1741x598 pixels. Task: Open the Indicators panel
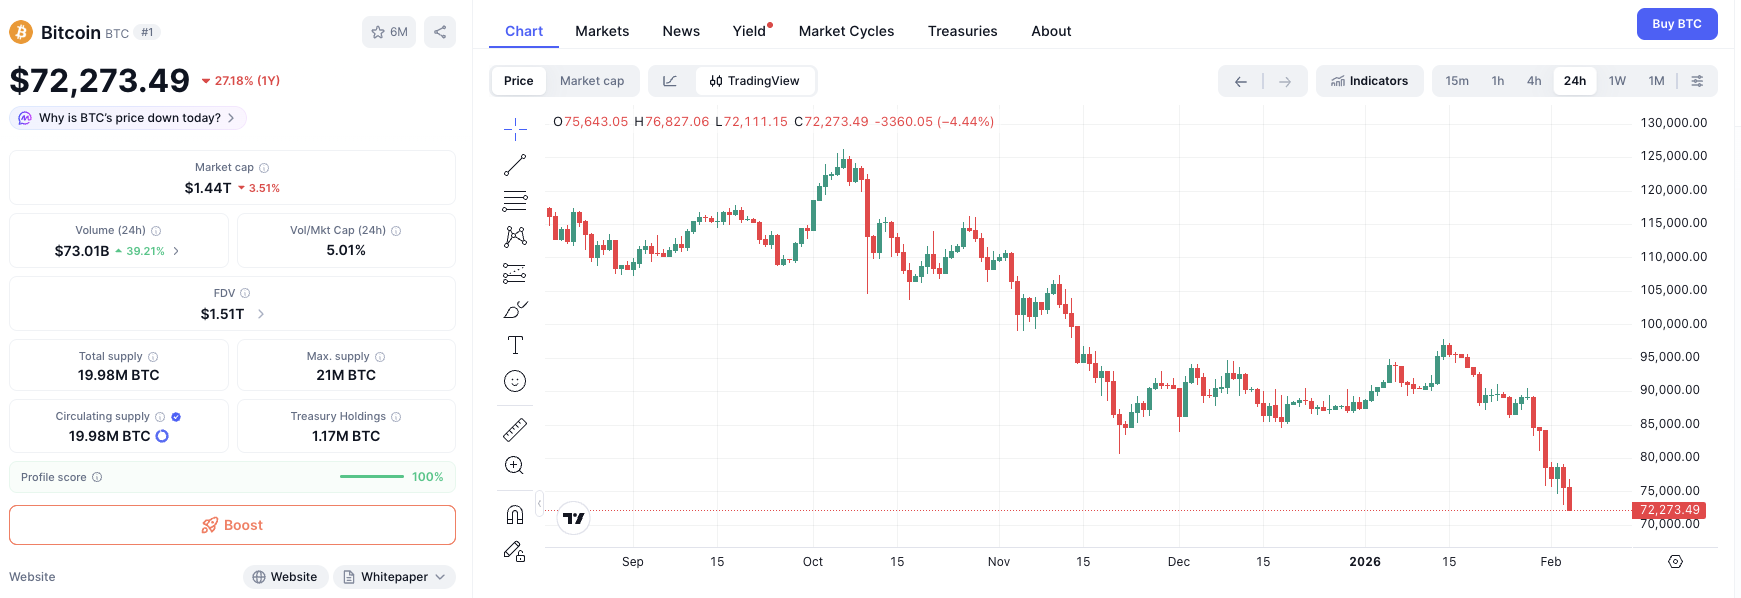(1369, 81)
